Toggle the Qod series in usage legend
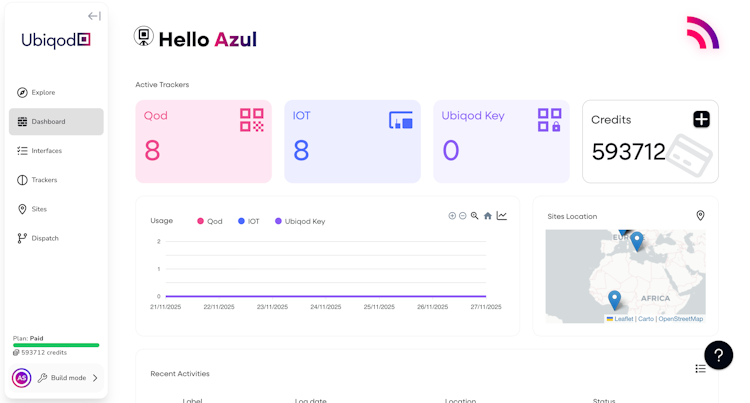Screen dimensions: 750x403 tap(210, 221)
